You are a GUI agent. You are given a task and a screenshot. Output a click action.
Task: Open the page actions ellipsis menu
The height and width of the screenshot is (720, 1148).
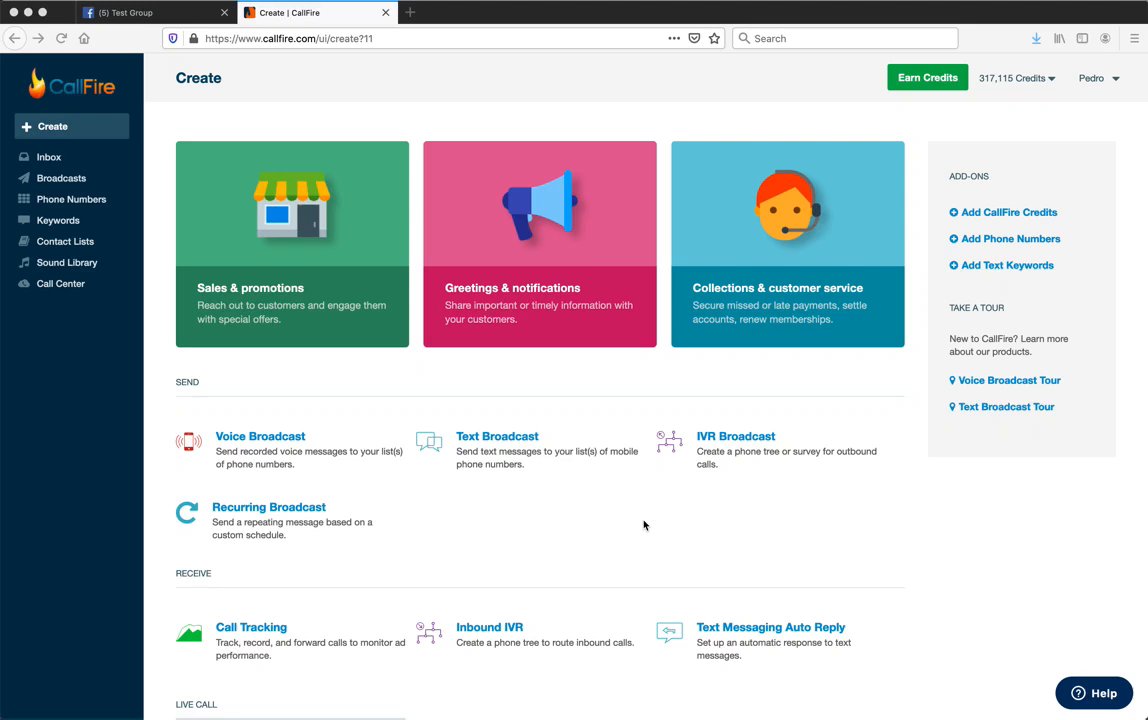pos(674,38)
